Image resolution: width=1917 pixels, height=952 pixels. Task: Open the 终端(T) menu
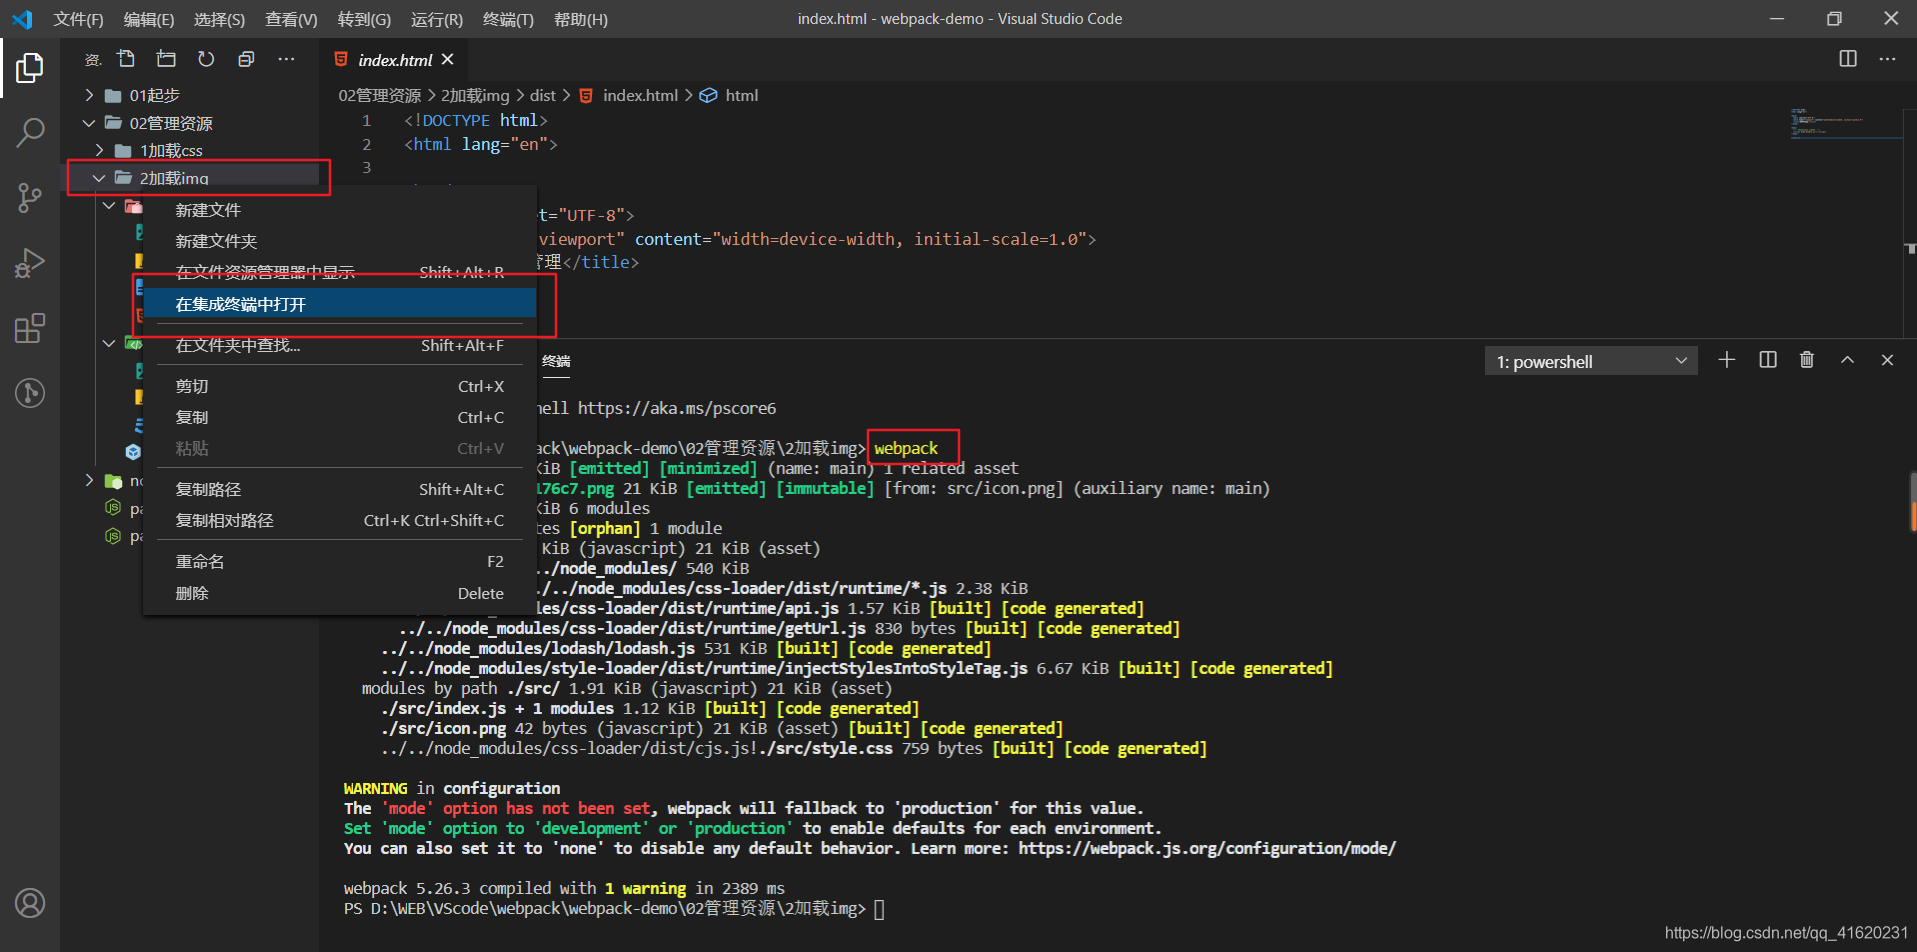click(x=508, y=19)
